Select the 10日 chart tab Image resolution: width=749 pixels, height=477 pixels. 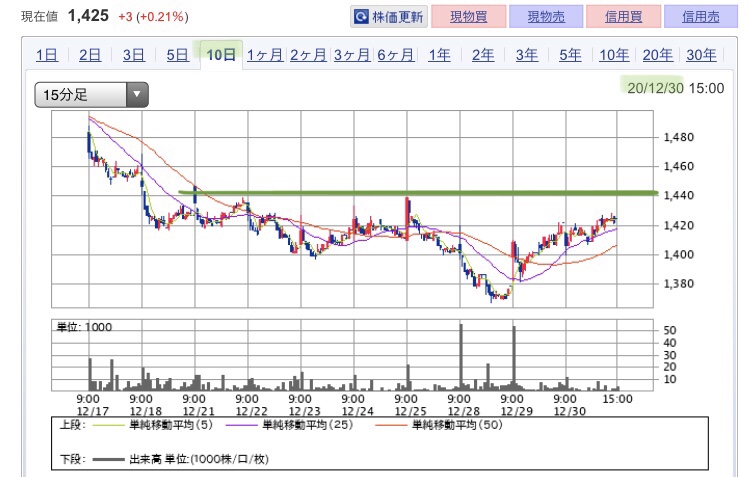coord(221,55)
